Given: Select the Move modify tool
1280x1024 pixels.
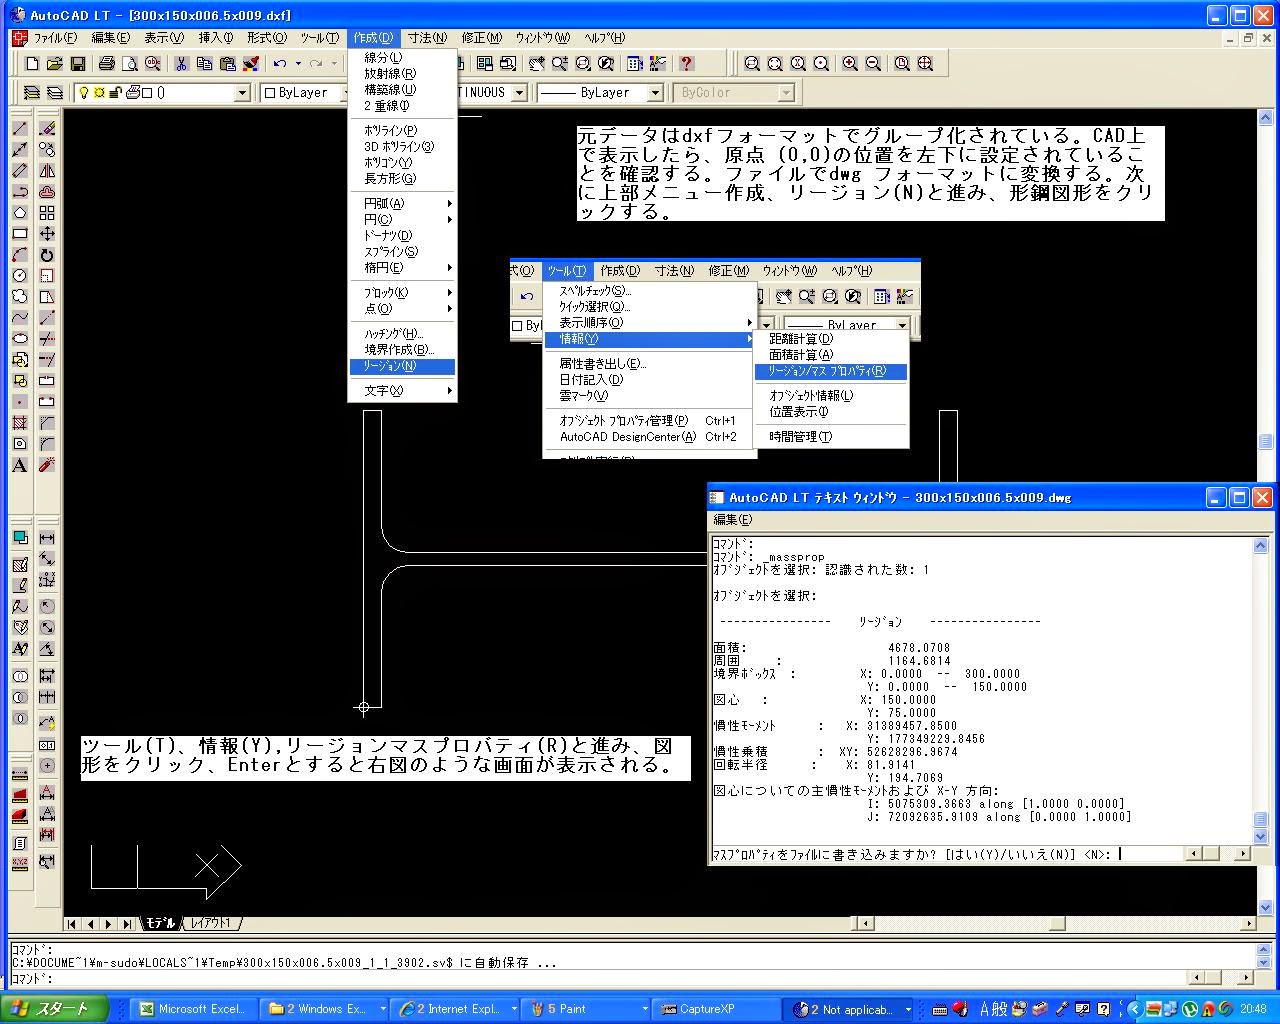Looking at the screenshot, I should coord(47,232).
